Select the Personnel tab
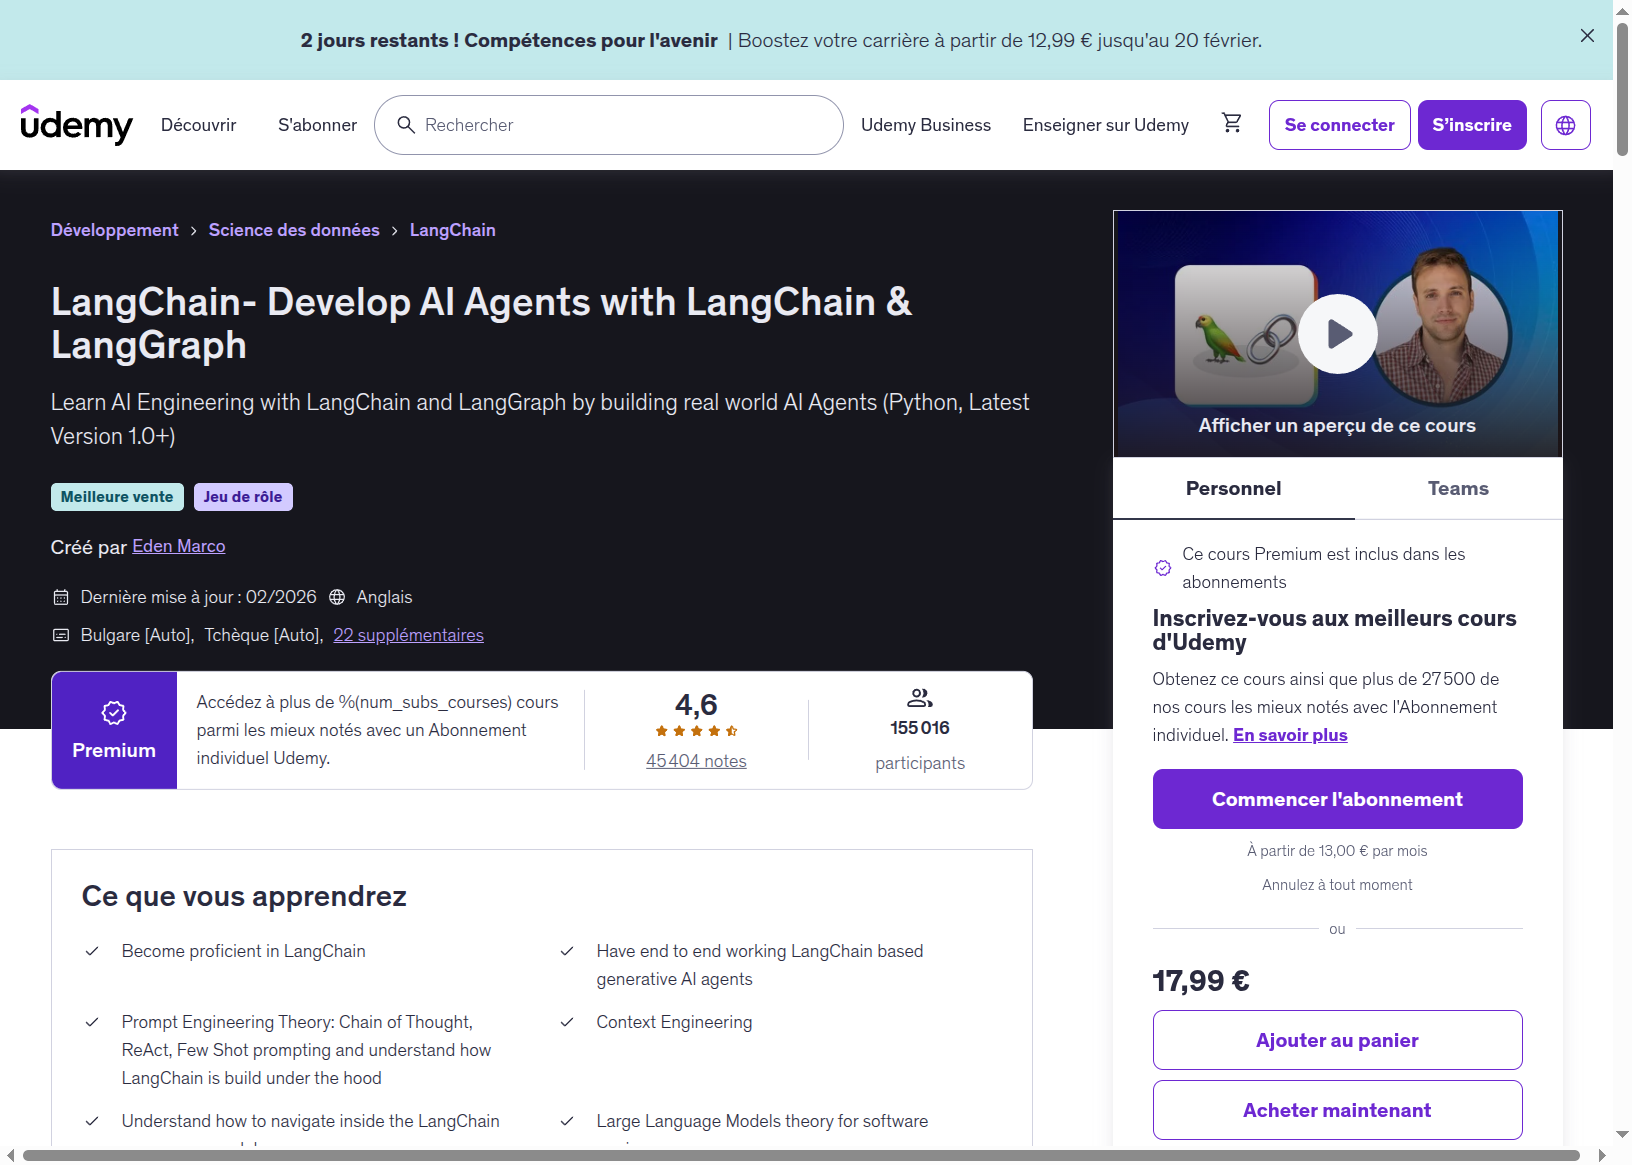The height and width of the screenshot is (1165, 1632). (x=1233, y=489)
